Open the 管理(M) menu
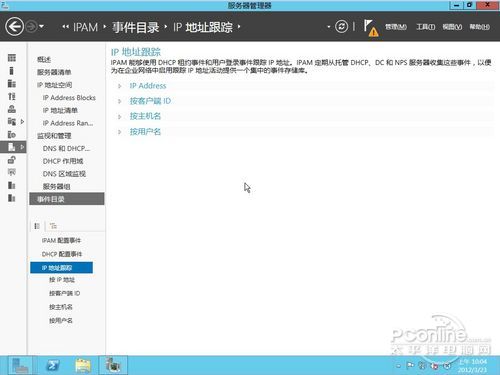 click(x=396, y=27)
